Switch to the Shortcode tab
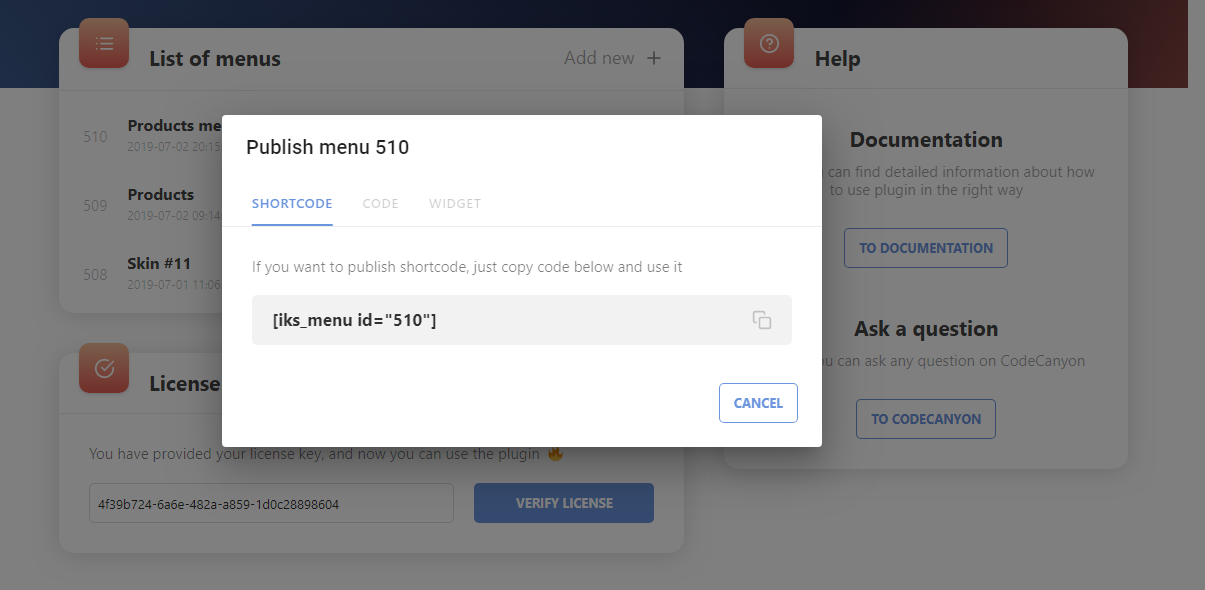The width and height of the screenshot is (1205, 590). [x=292, y=204]
